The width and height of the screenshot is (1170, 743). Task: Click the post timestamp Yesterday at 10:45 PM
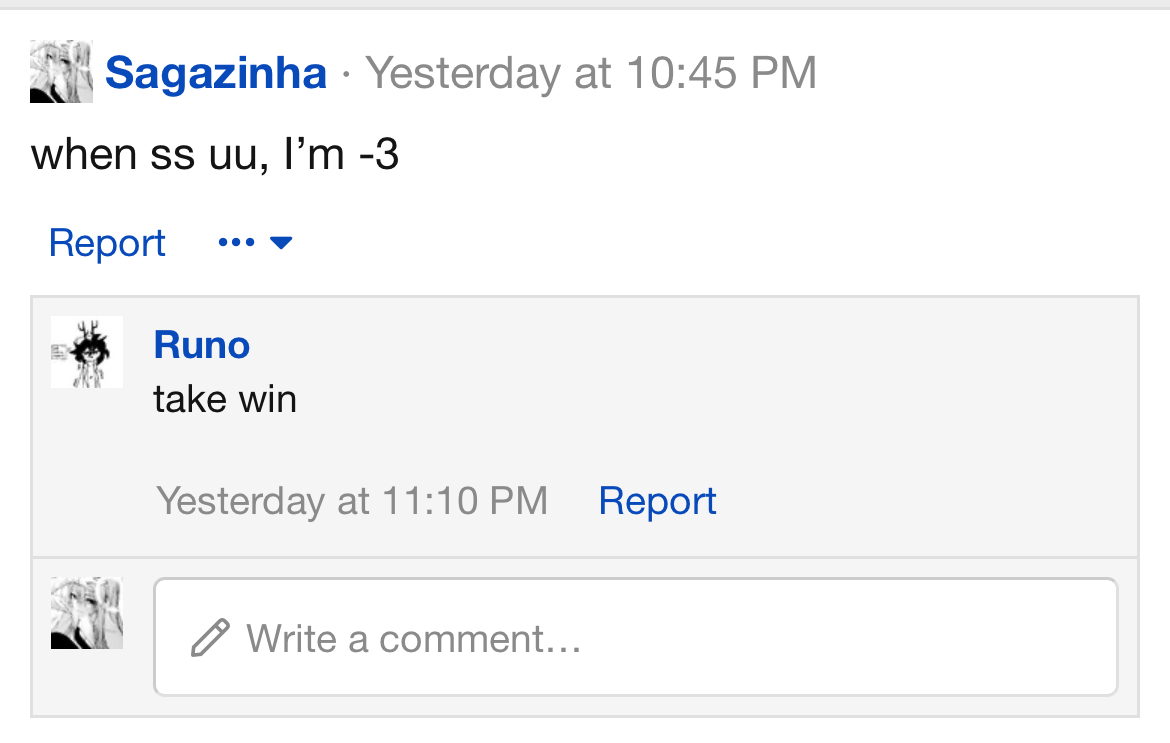591,73
